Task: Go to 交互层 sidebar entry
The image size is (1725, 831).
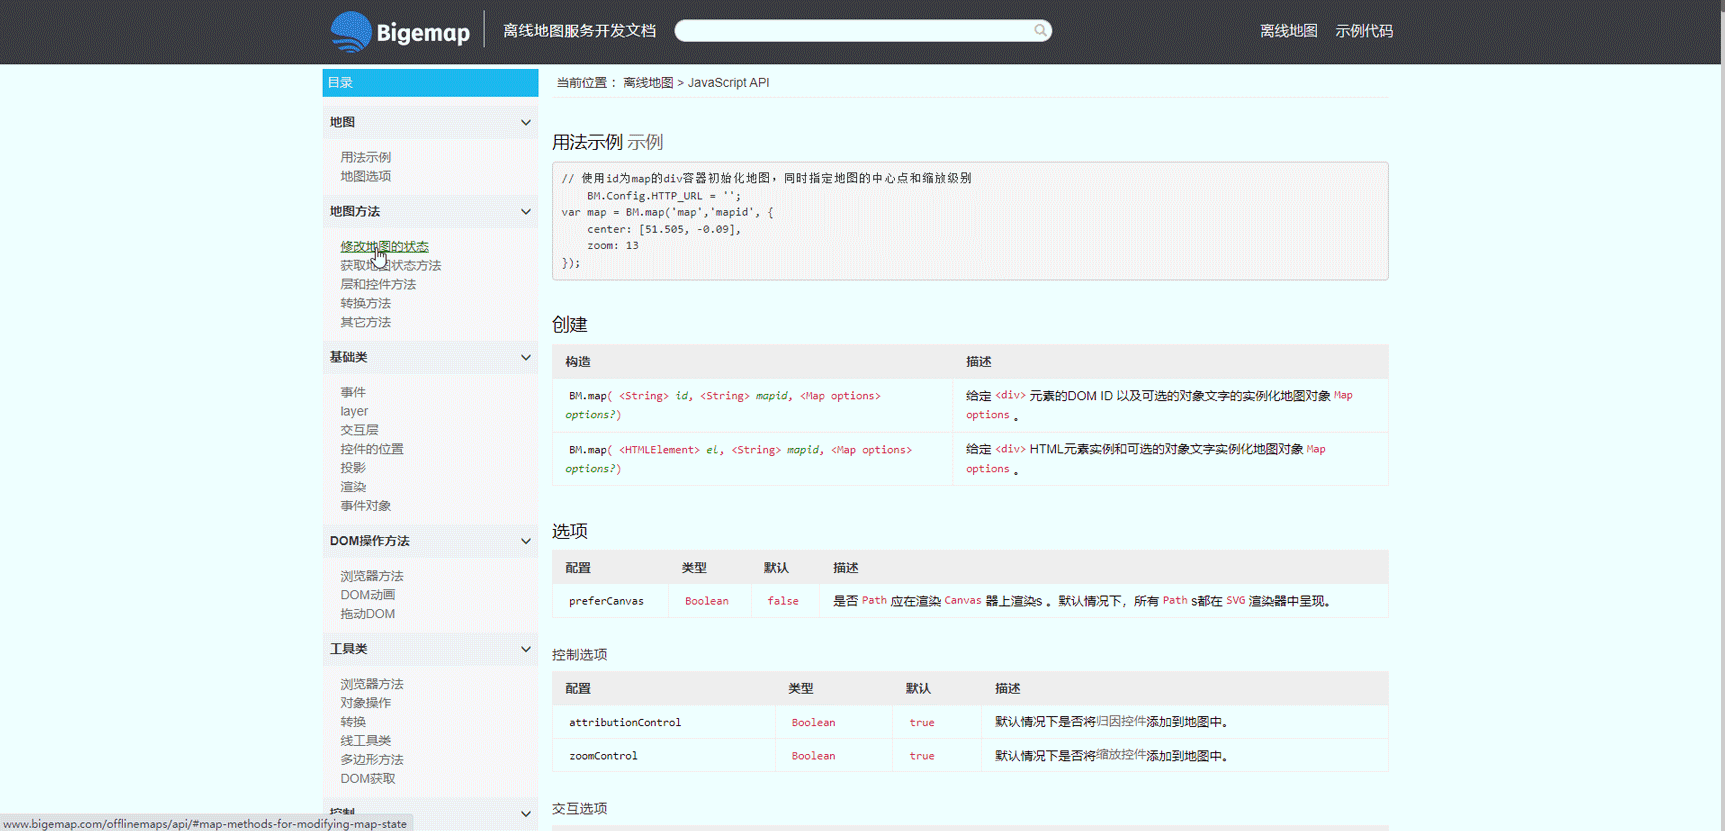Action: point(359,430)
